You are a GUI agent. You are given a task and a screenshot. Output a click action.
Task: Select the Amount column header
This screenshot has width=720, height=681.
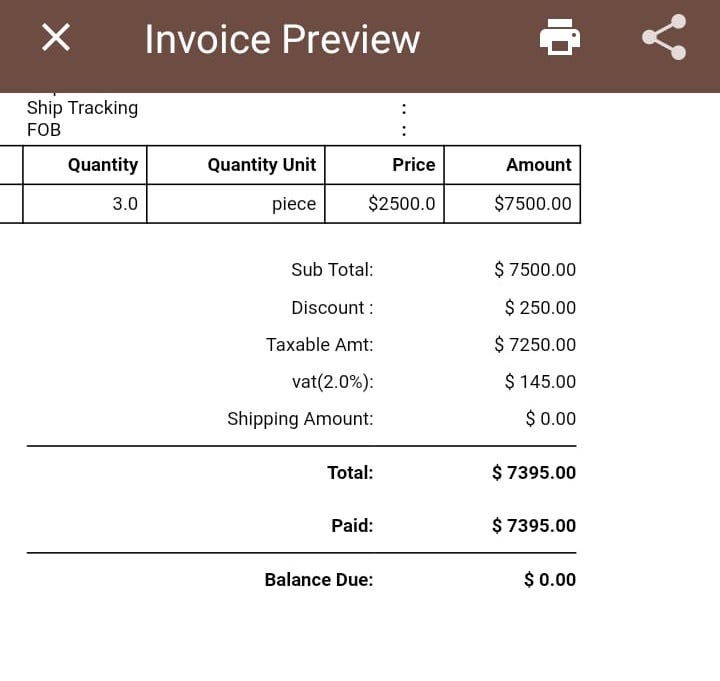click(512, 165)
